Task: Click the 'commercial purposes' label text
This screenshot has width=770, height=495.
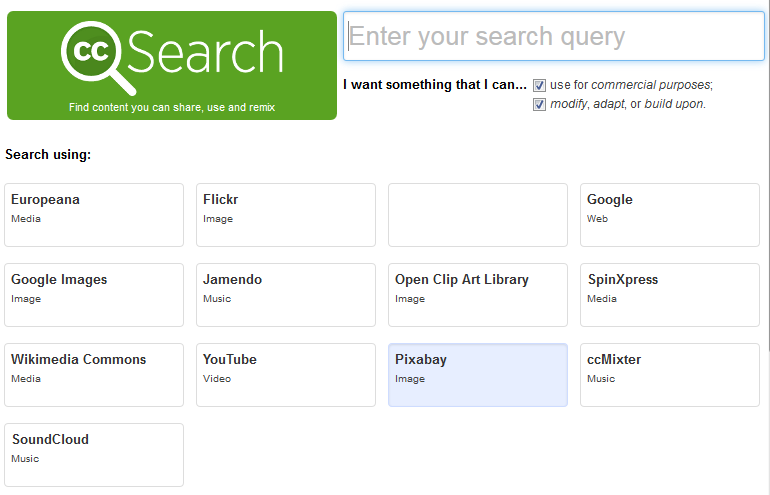Action: [652, 85]
